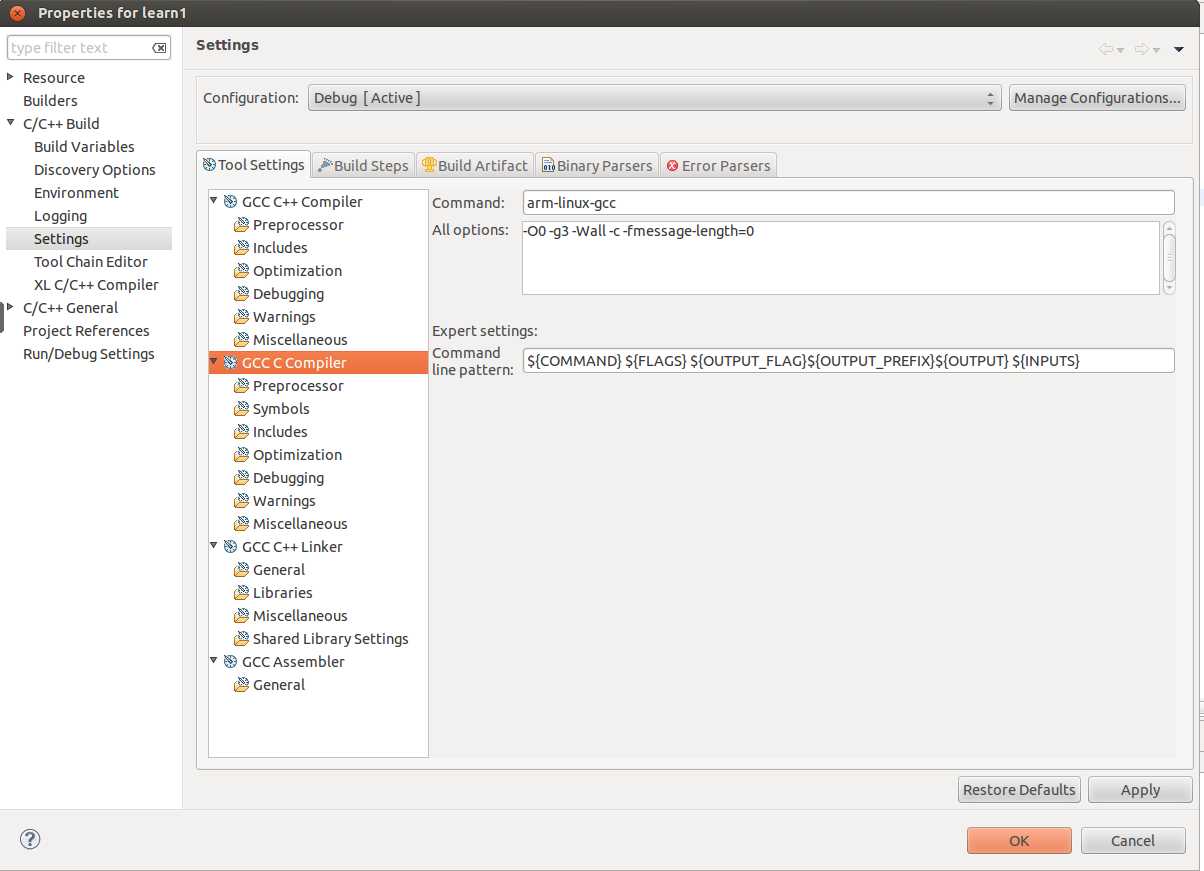Viewport: 1204px width, 871px height.
Task: Click the GCC C++ Linker tool icon
Action: click(231, 547)
